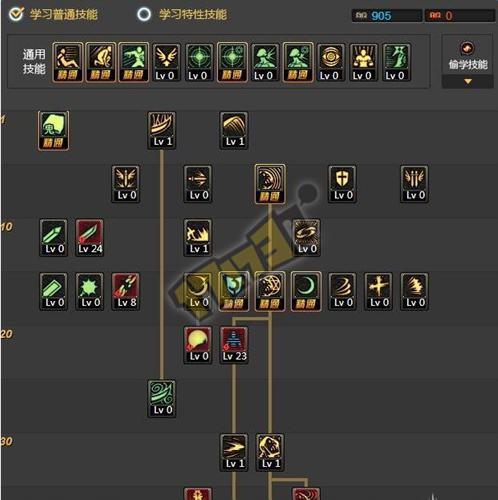Screen dimensions: 498x500
Task: Expand the 偷学技能 dropdown arrow
Action: [x=468, y=81]
